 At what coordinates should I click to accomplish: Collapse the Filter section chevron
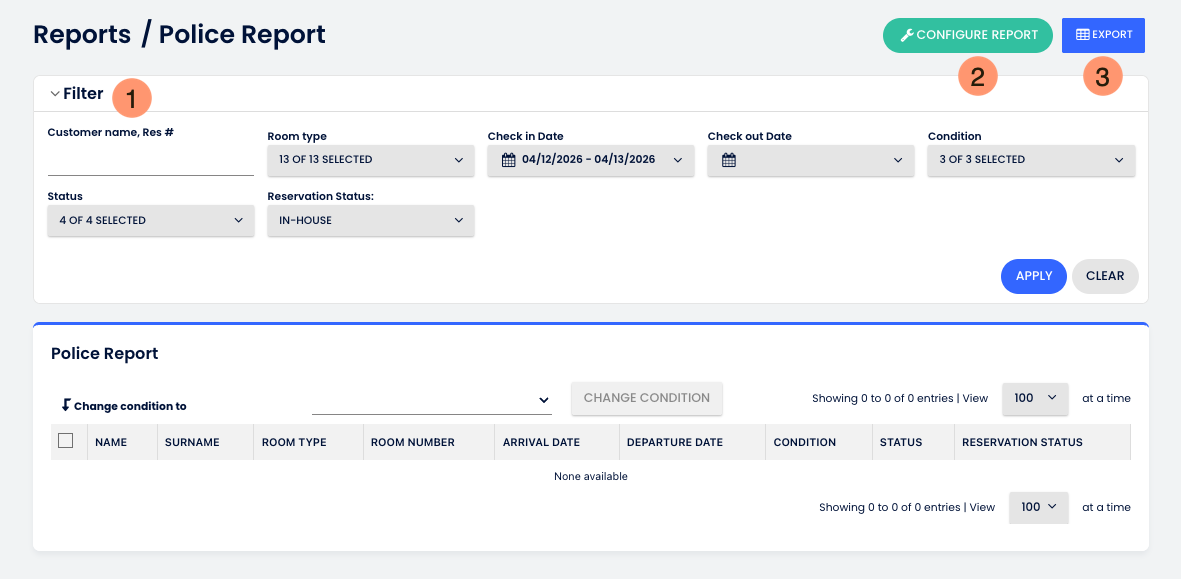click(55, 94)
